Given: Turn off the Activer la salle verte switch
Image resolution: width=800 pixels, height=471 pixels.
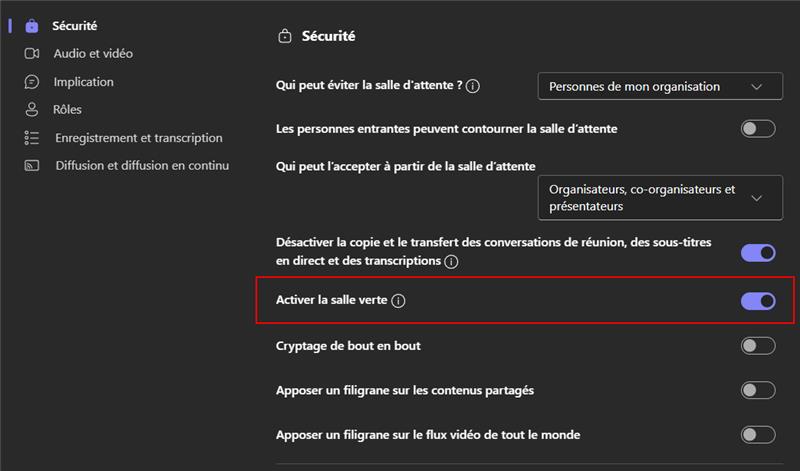Looking at the screenshot, I should pyautogui.click(x=758, y=301).
